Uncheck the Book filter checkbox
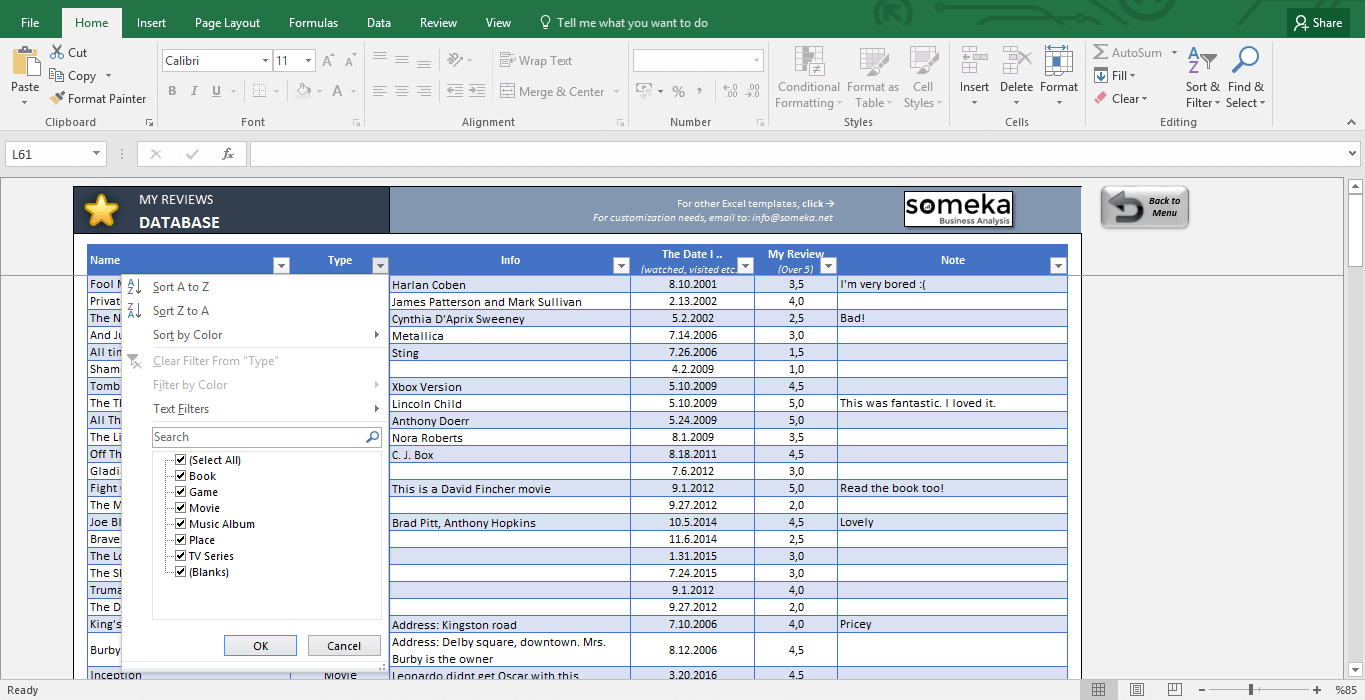Viewport: 1365px width, 700px height. 181,476
